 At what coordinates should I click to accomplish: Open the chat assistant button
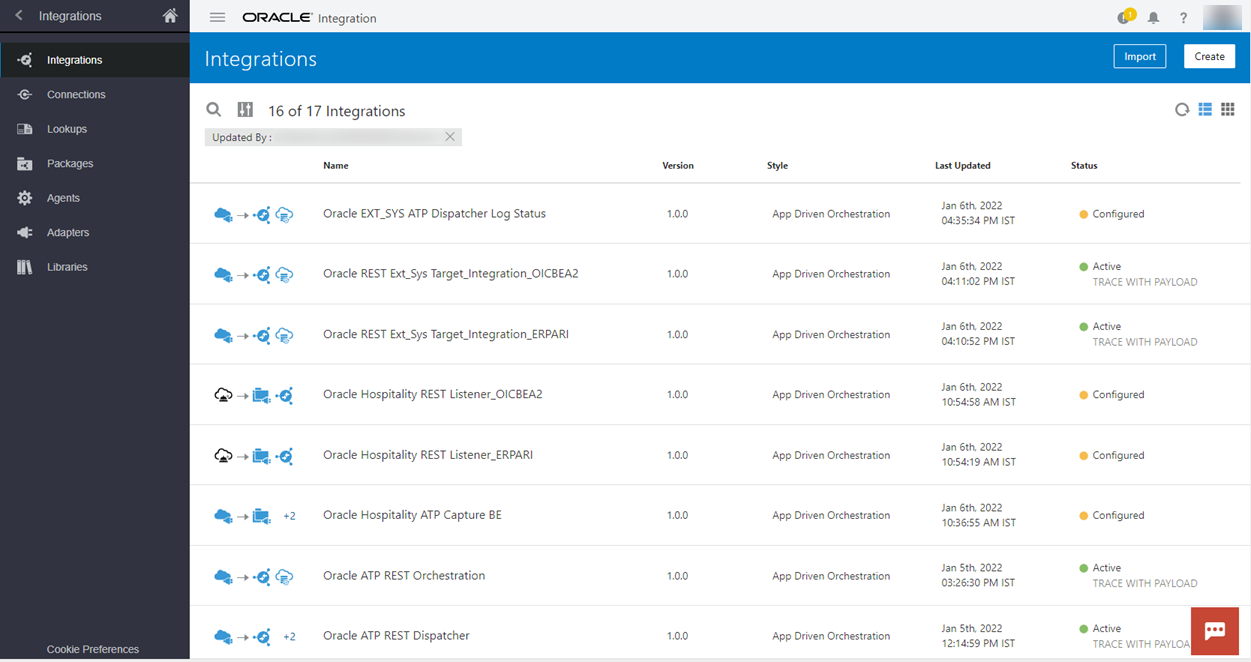[1215, 631]
